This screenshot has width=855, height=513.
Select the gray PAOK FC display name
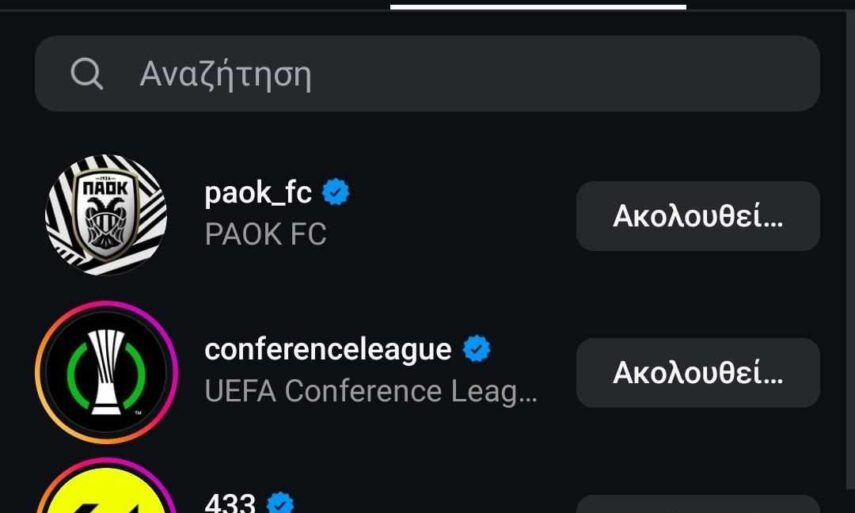265,234
